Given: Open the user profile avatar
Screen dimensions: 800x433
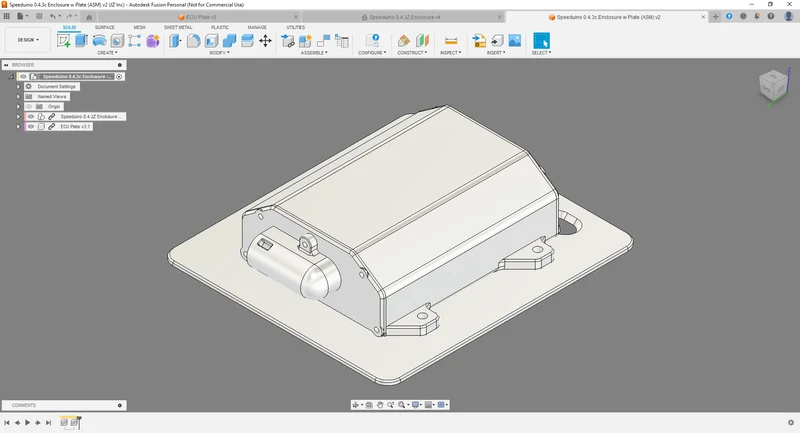Looking at the screenshot, I should (788, 16).
